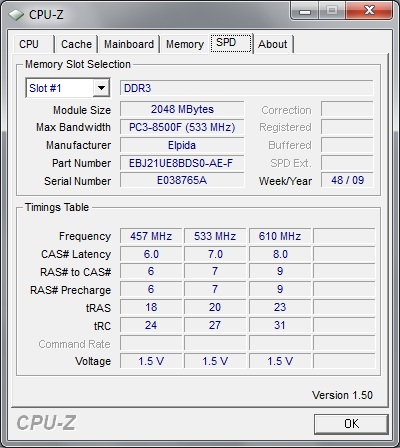The width and height of the screenshot is (400, 448).
Task: Click the Memory Slot Selection group title
Action: coord(78,64)
